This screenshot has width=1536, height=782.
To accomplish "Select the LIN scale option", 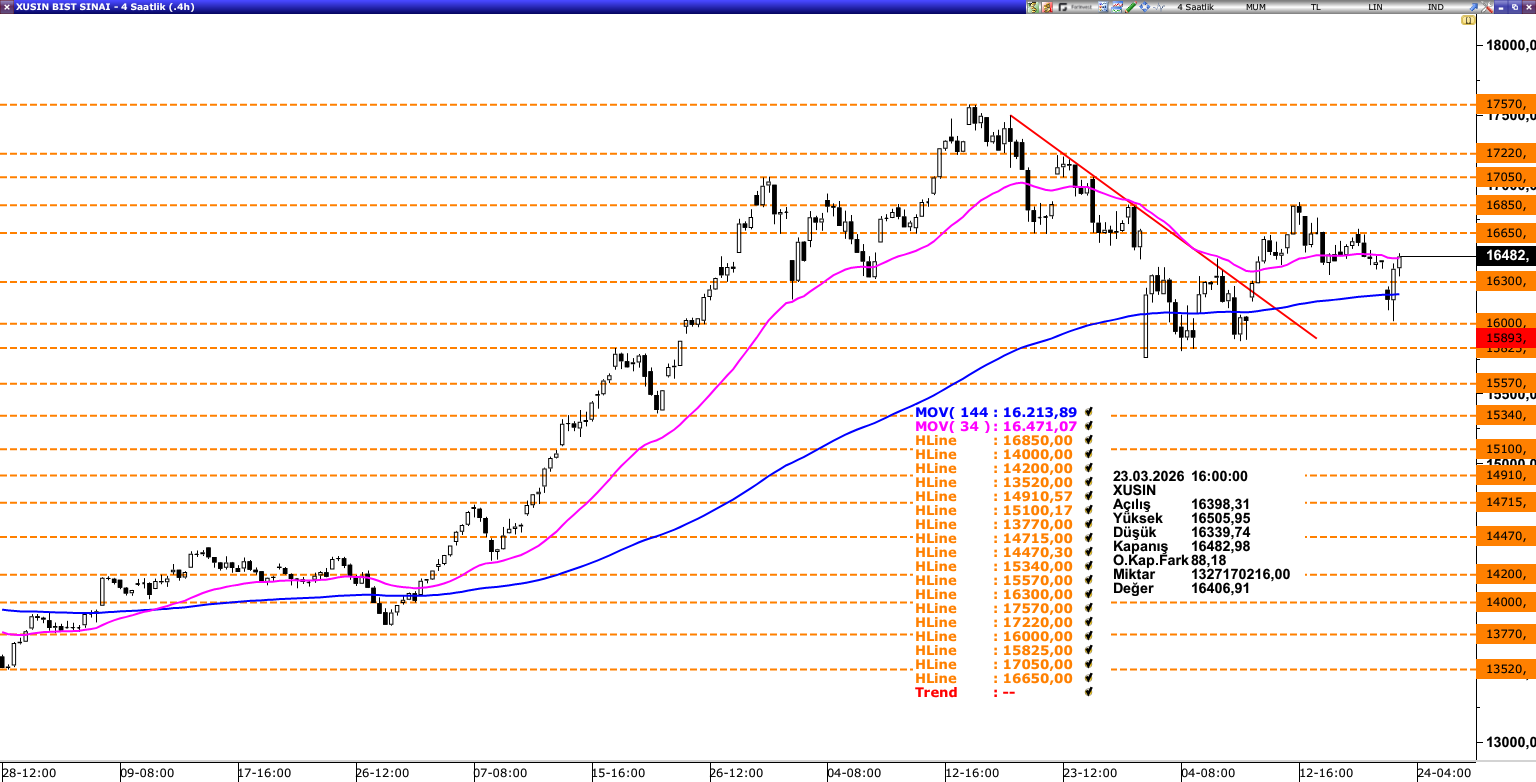I will (1376, 7).
